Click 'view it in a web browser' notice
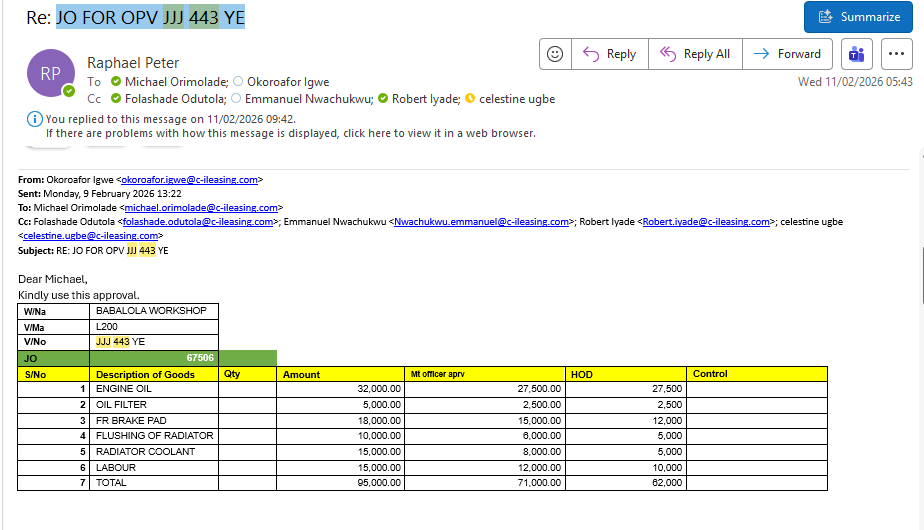924x530 pixels. pyautogui.click(x=291, y=133)
